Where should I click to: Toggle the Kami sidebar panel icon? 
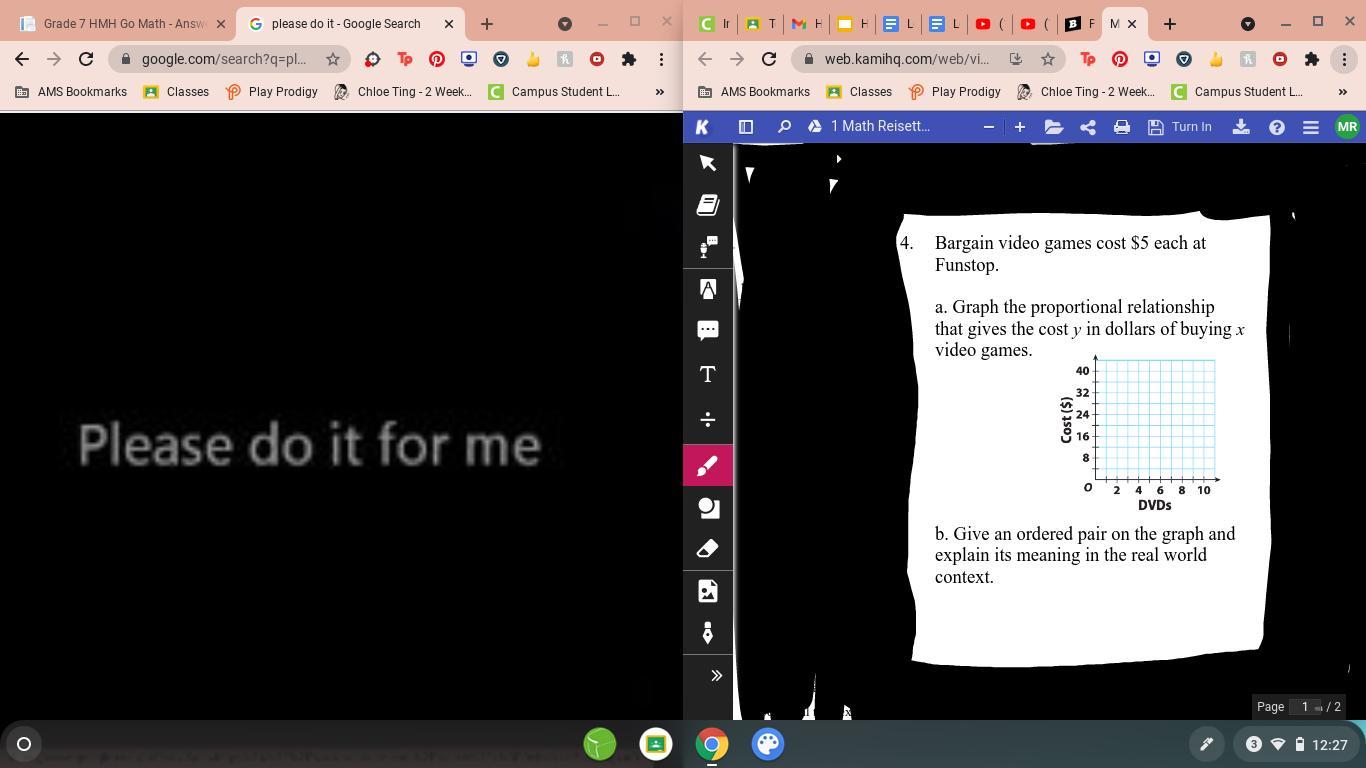[x=745, y=127]
